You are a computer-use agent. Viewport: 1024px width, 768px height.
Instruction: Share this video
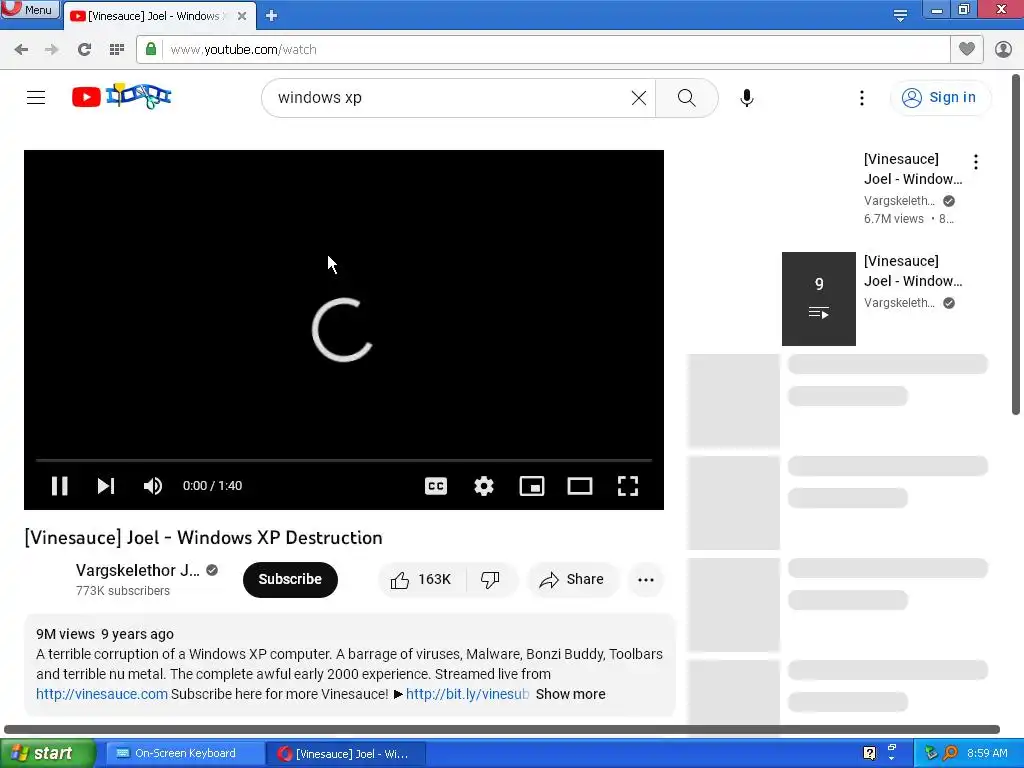click(572, 579)
